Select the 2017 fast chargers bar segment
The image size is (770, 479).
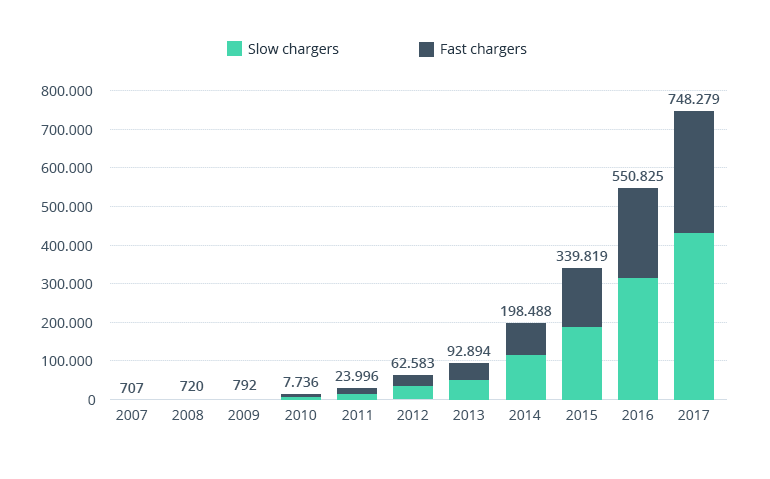coord(693,172)
